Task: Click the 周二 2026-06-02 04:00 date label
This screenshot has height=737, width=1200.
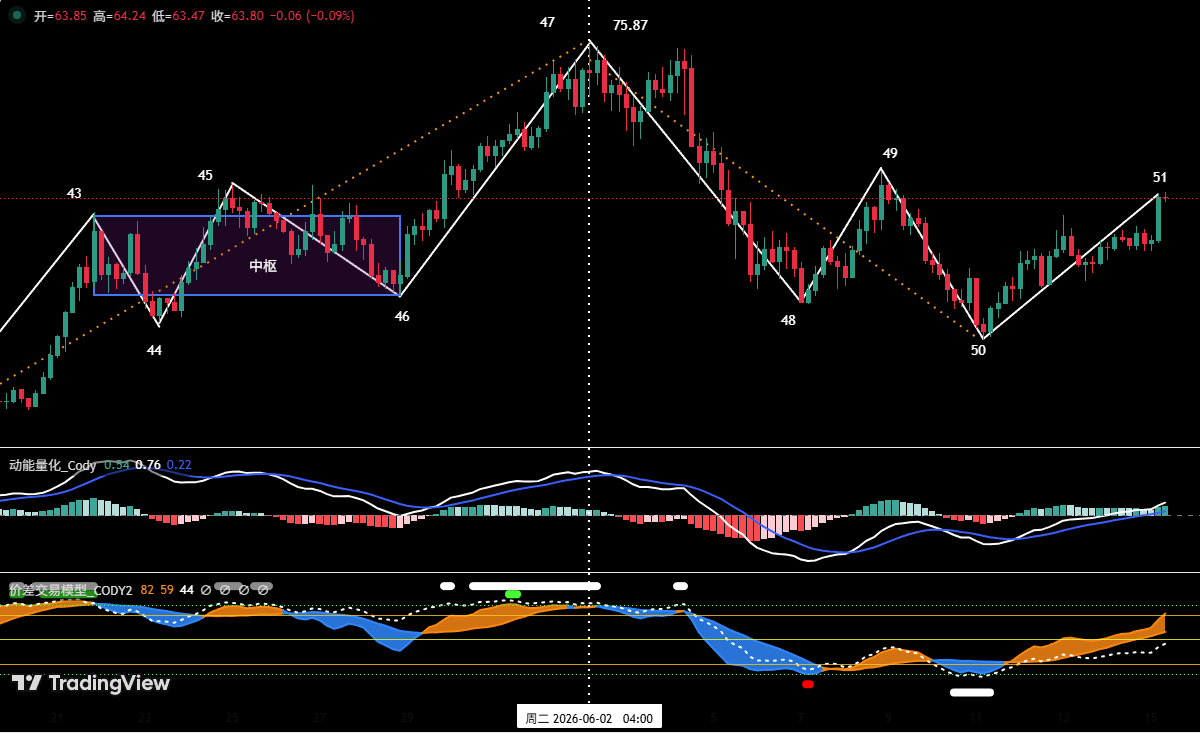Action: click(x=589, y=718)
